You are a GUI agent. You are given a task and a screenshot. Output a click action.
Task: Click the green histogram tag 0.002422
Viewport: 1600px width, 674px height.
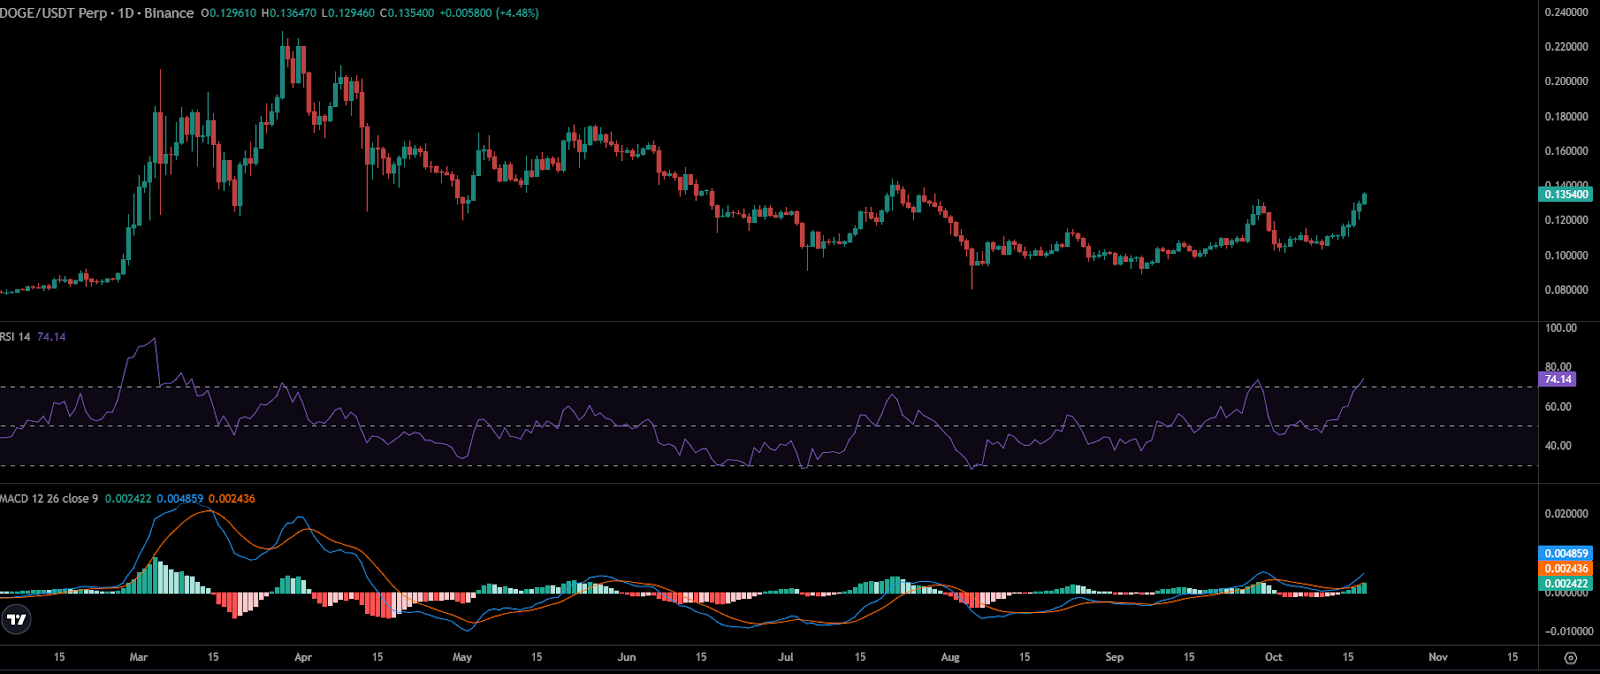(1565, 583)
